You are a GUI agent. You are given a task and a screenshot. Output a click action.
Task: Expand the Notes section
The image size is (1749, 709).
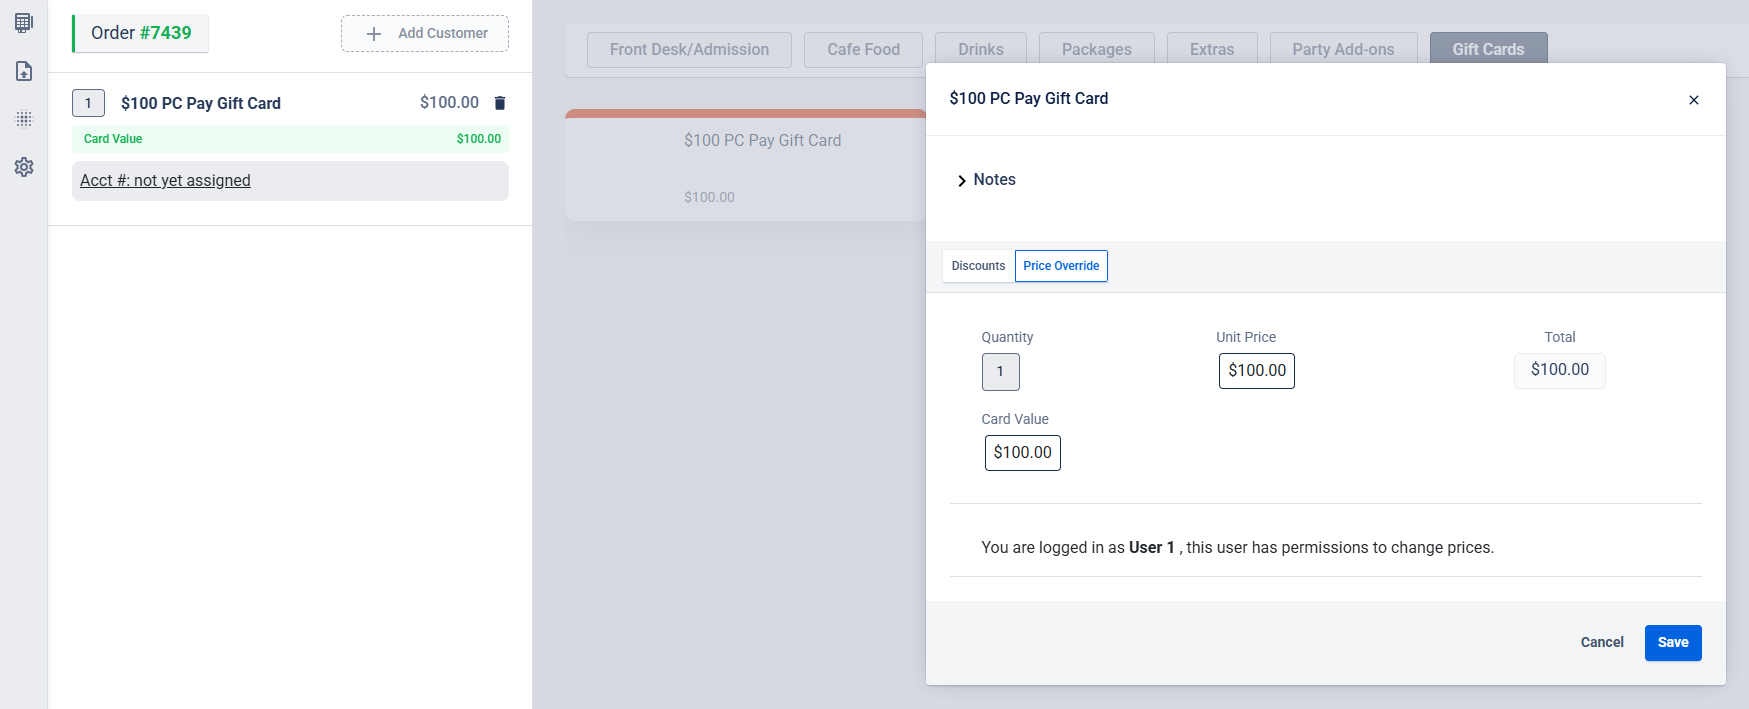tap(986, 180)
